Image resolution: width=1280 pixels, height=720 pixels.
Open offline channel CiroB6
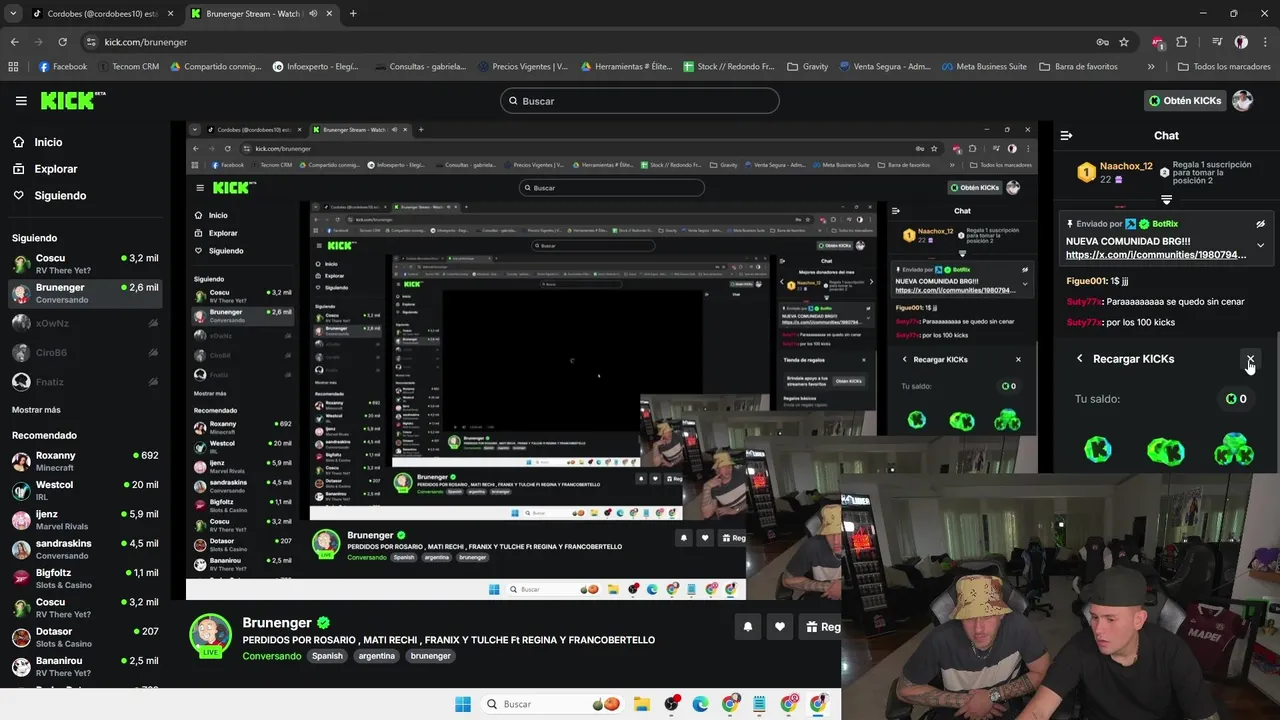[84, 352]
